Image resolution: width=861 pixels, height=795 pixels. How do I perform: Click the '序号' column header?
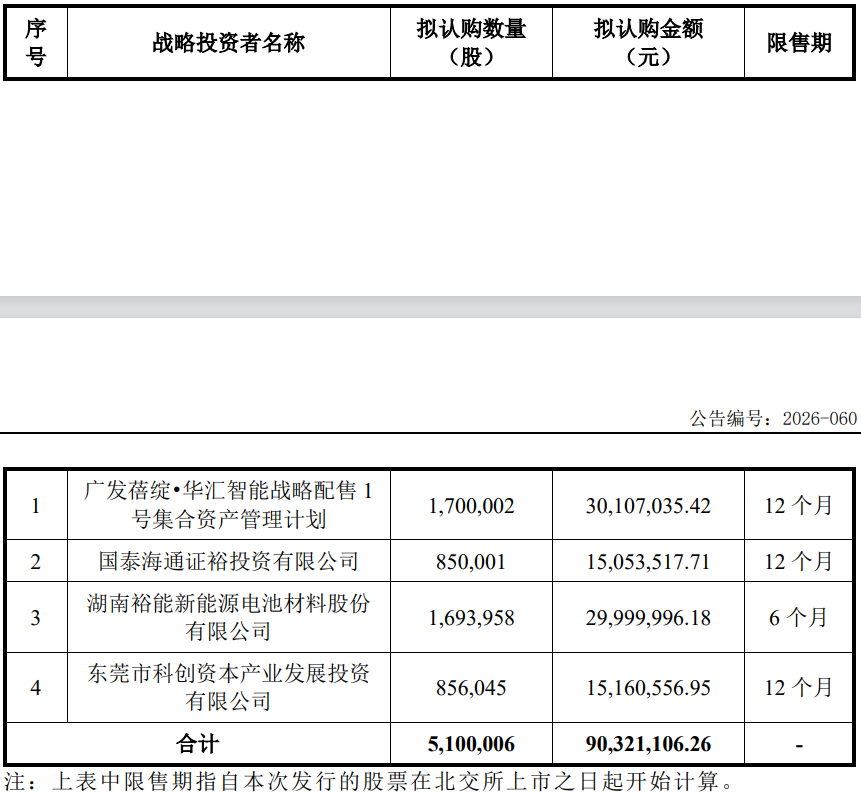(36, 43)
